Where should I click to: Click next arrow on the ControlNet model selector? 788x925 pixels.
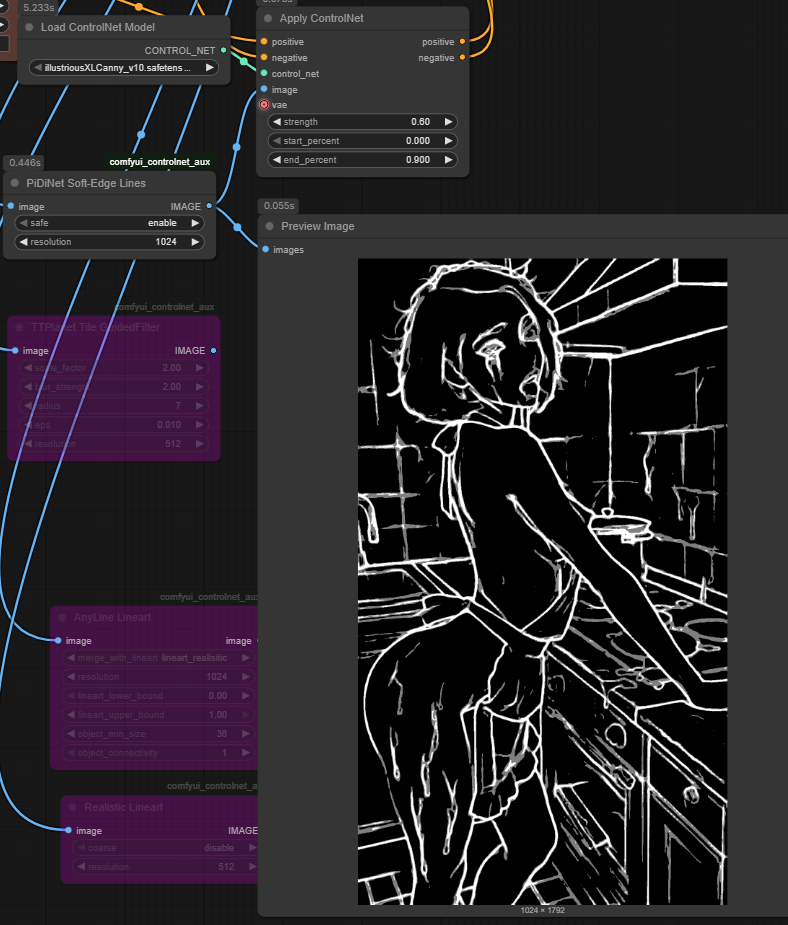[209, 68]
